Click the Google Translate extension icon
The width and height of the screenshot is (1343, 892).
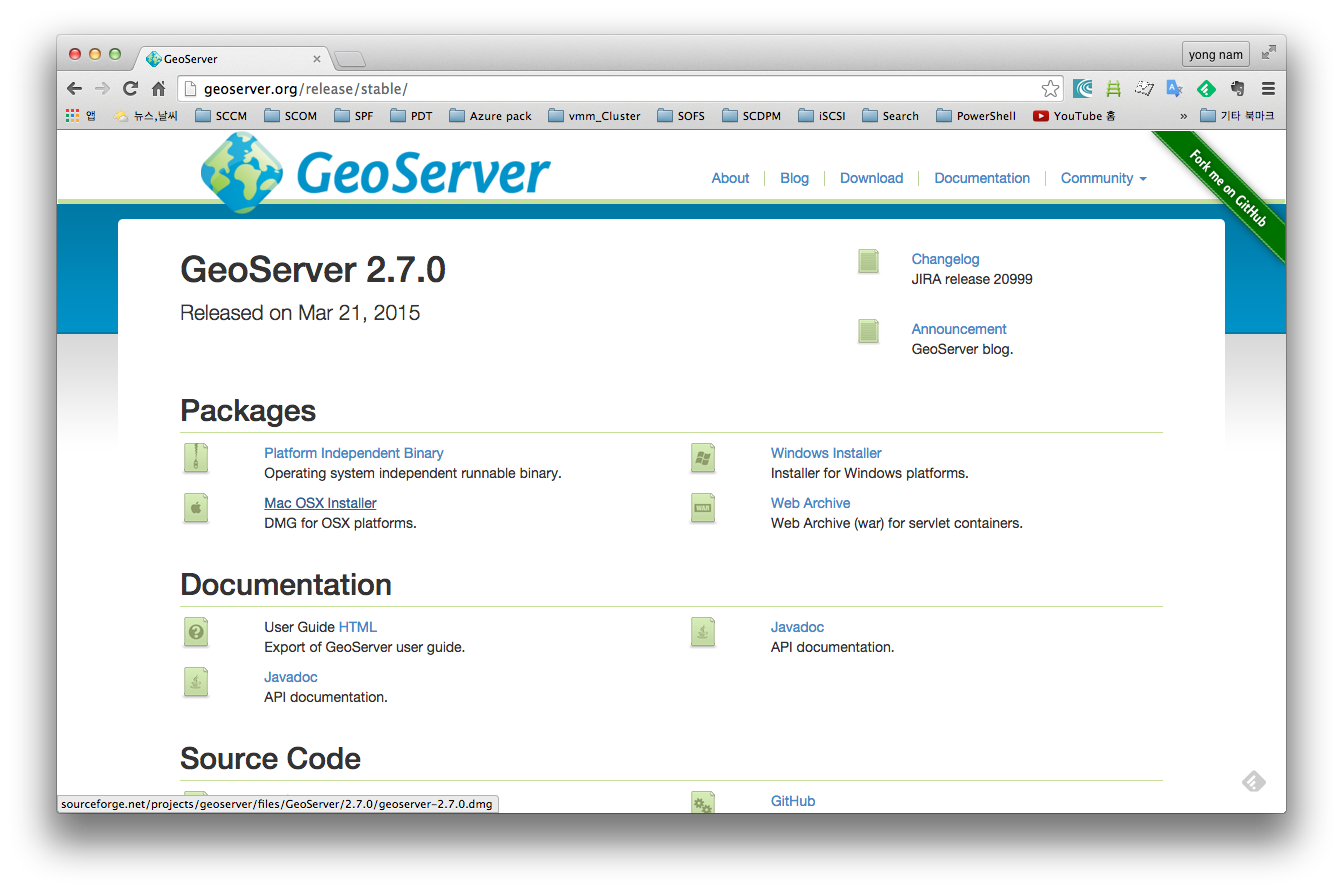coord(1175,88)
